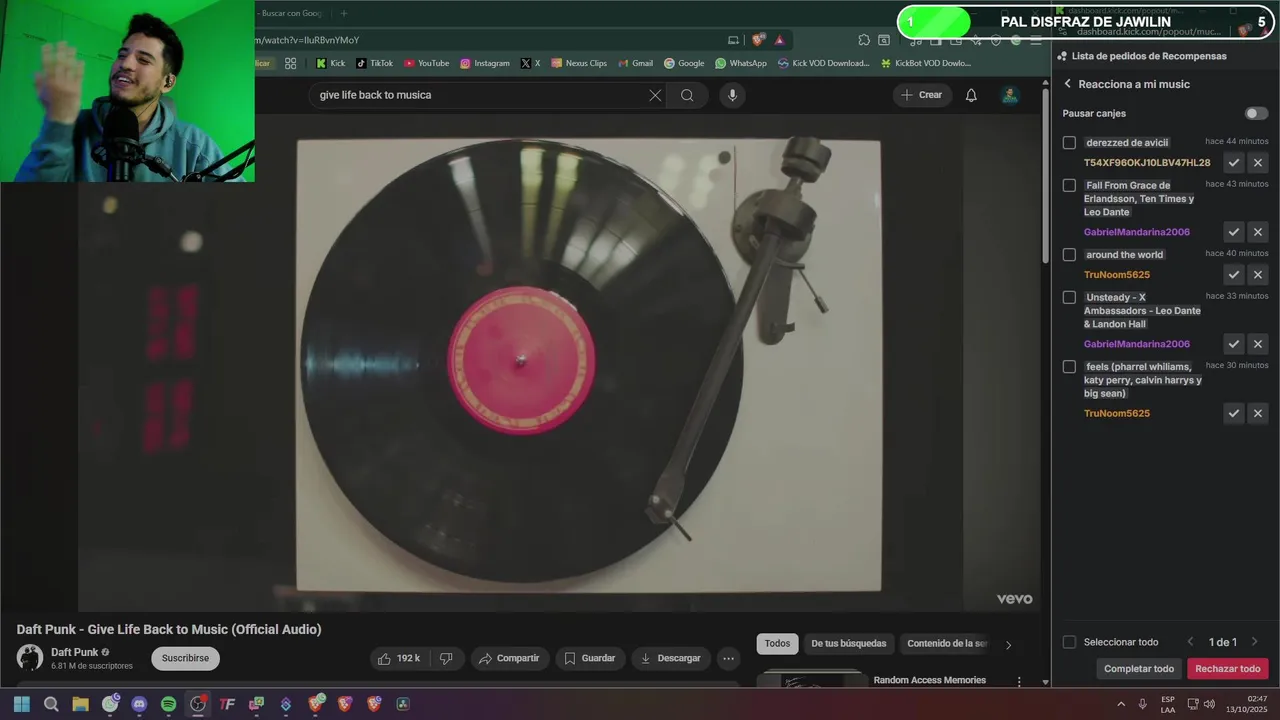1280x720 pixels.
Task: Go to previous page of requests
Action: point(1190,642)
